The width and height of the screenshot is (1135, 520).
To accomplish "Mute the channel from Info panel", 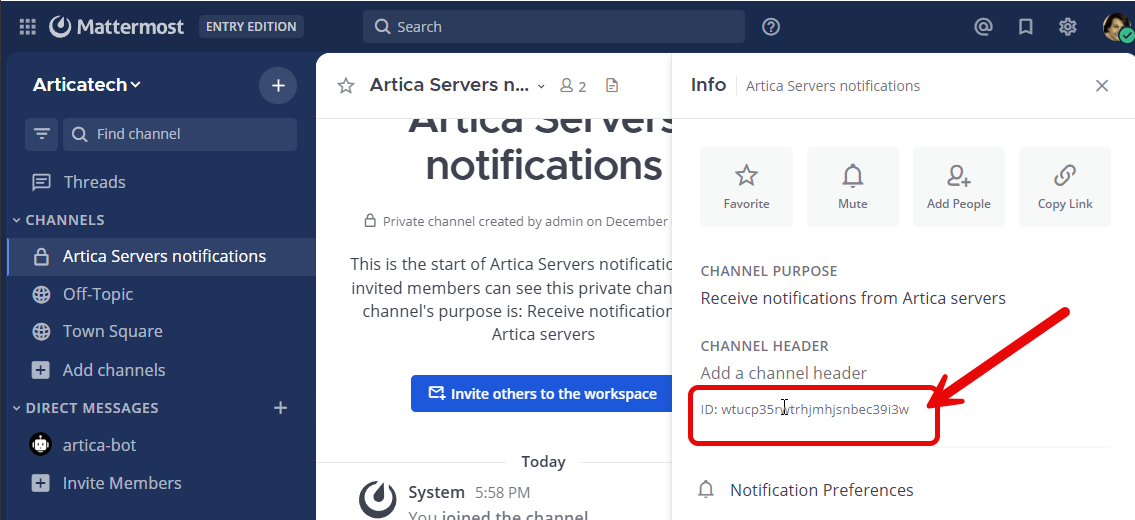I will point(852,187).
